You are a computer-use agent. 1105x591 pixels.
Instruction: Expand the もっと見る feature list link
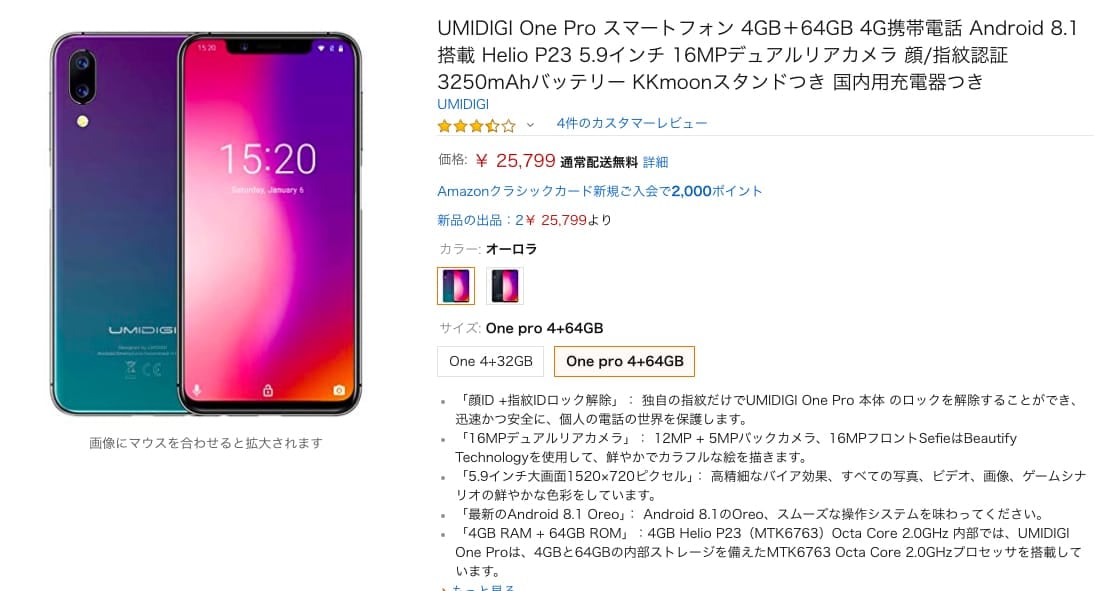pos(483,587)
